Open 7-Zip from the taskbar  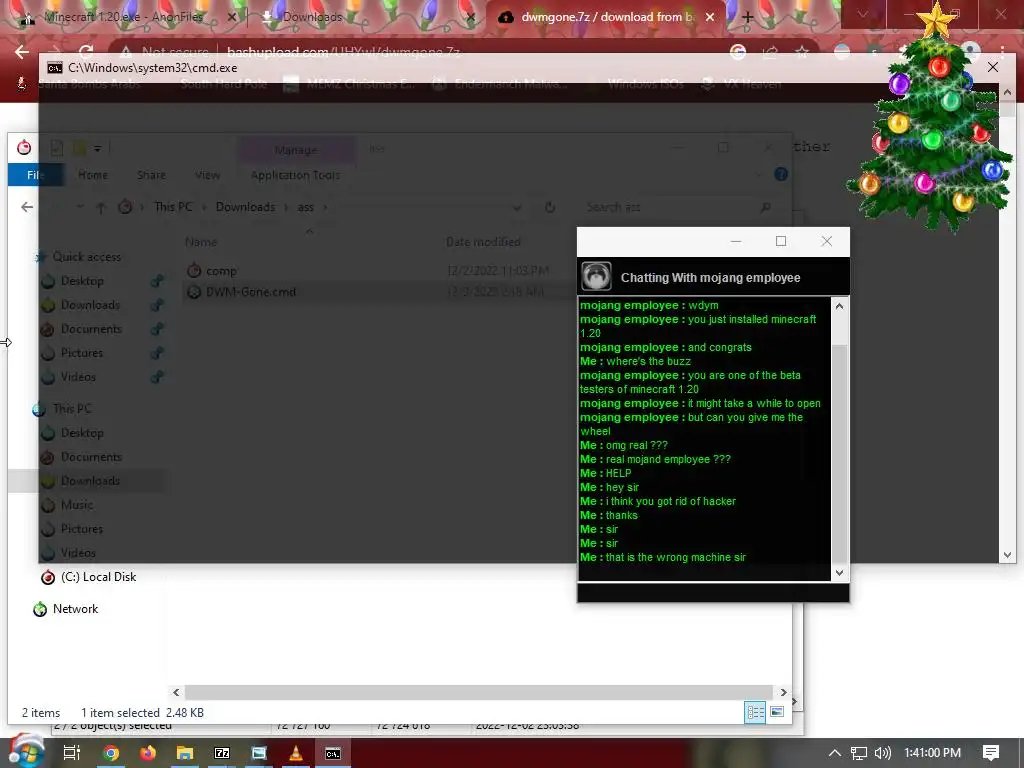[x=222, y=753]
